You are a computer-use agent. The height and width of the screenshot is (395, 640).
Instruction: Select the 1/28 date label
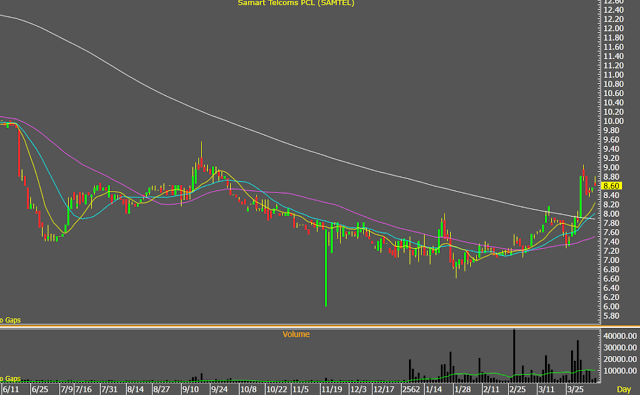click(x=462, y=389)
